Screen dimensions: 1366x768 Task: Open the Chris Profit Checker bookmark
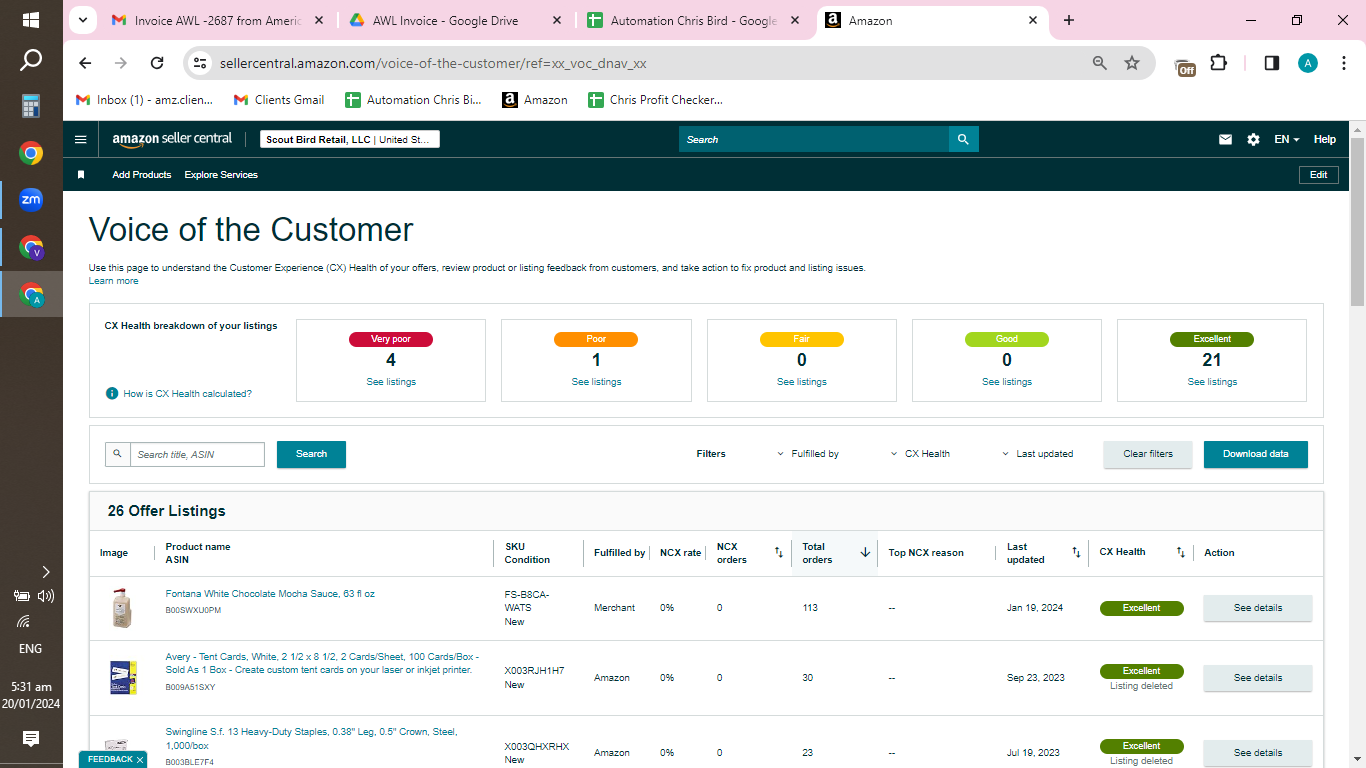click(655, 100)
